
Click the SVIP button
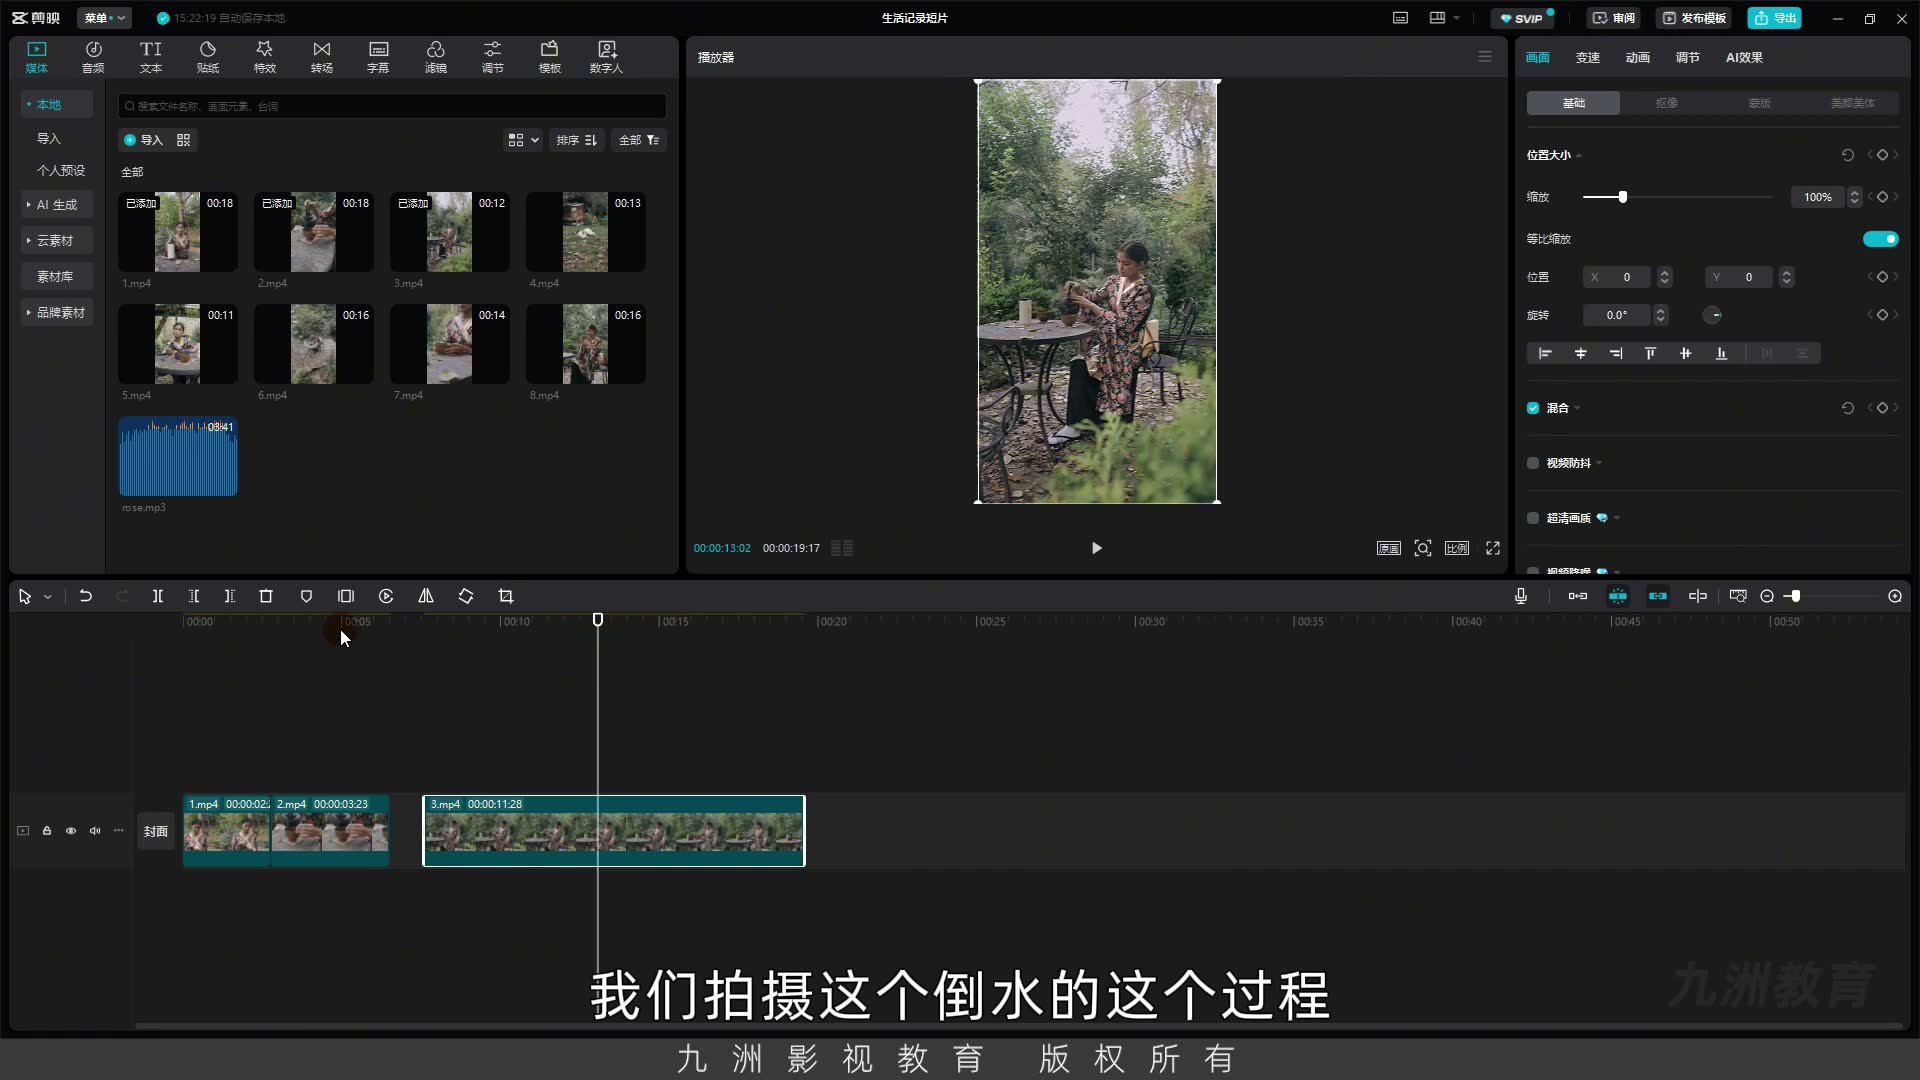point(1521,18)
